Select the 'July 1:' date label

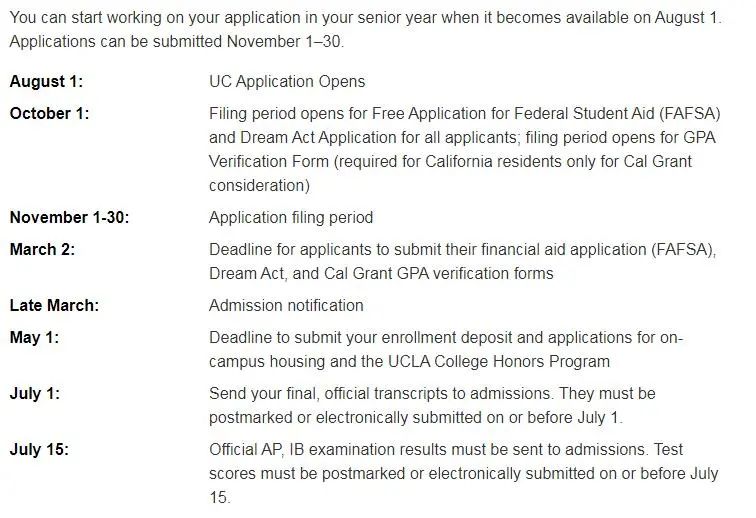click(x=35, y=394)
